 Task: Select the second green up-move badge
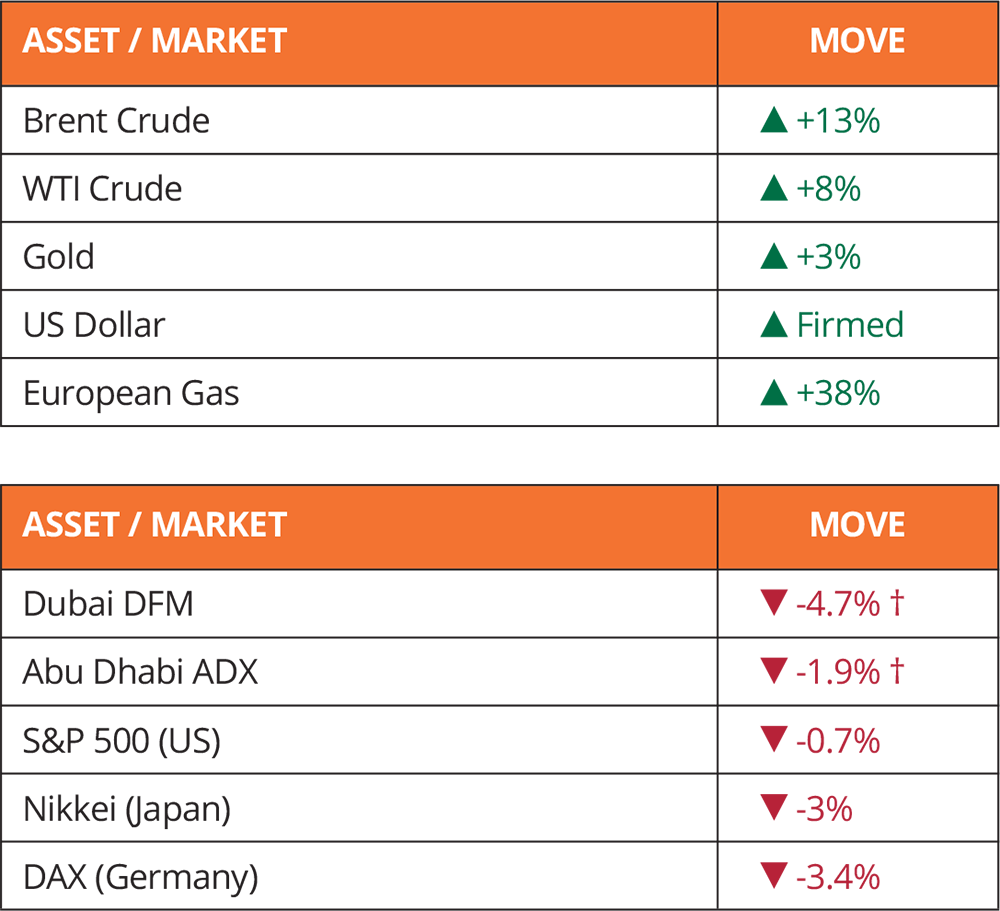[815, 188]
